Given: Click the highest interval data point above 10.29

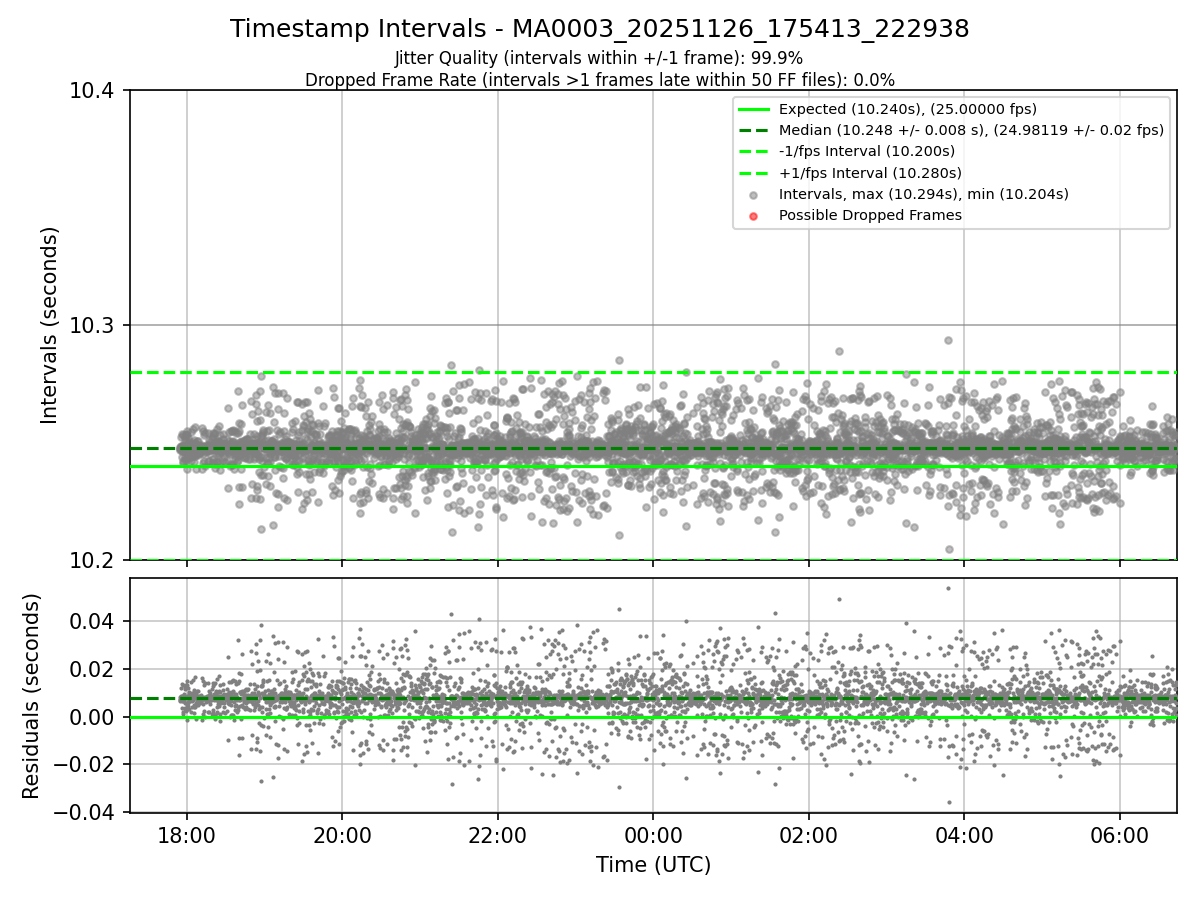Looking at the screenshot, I should point(948,340).
